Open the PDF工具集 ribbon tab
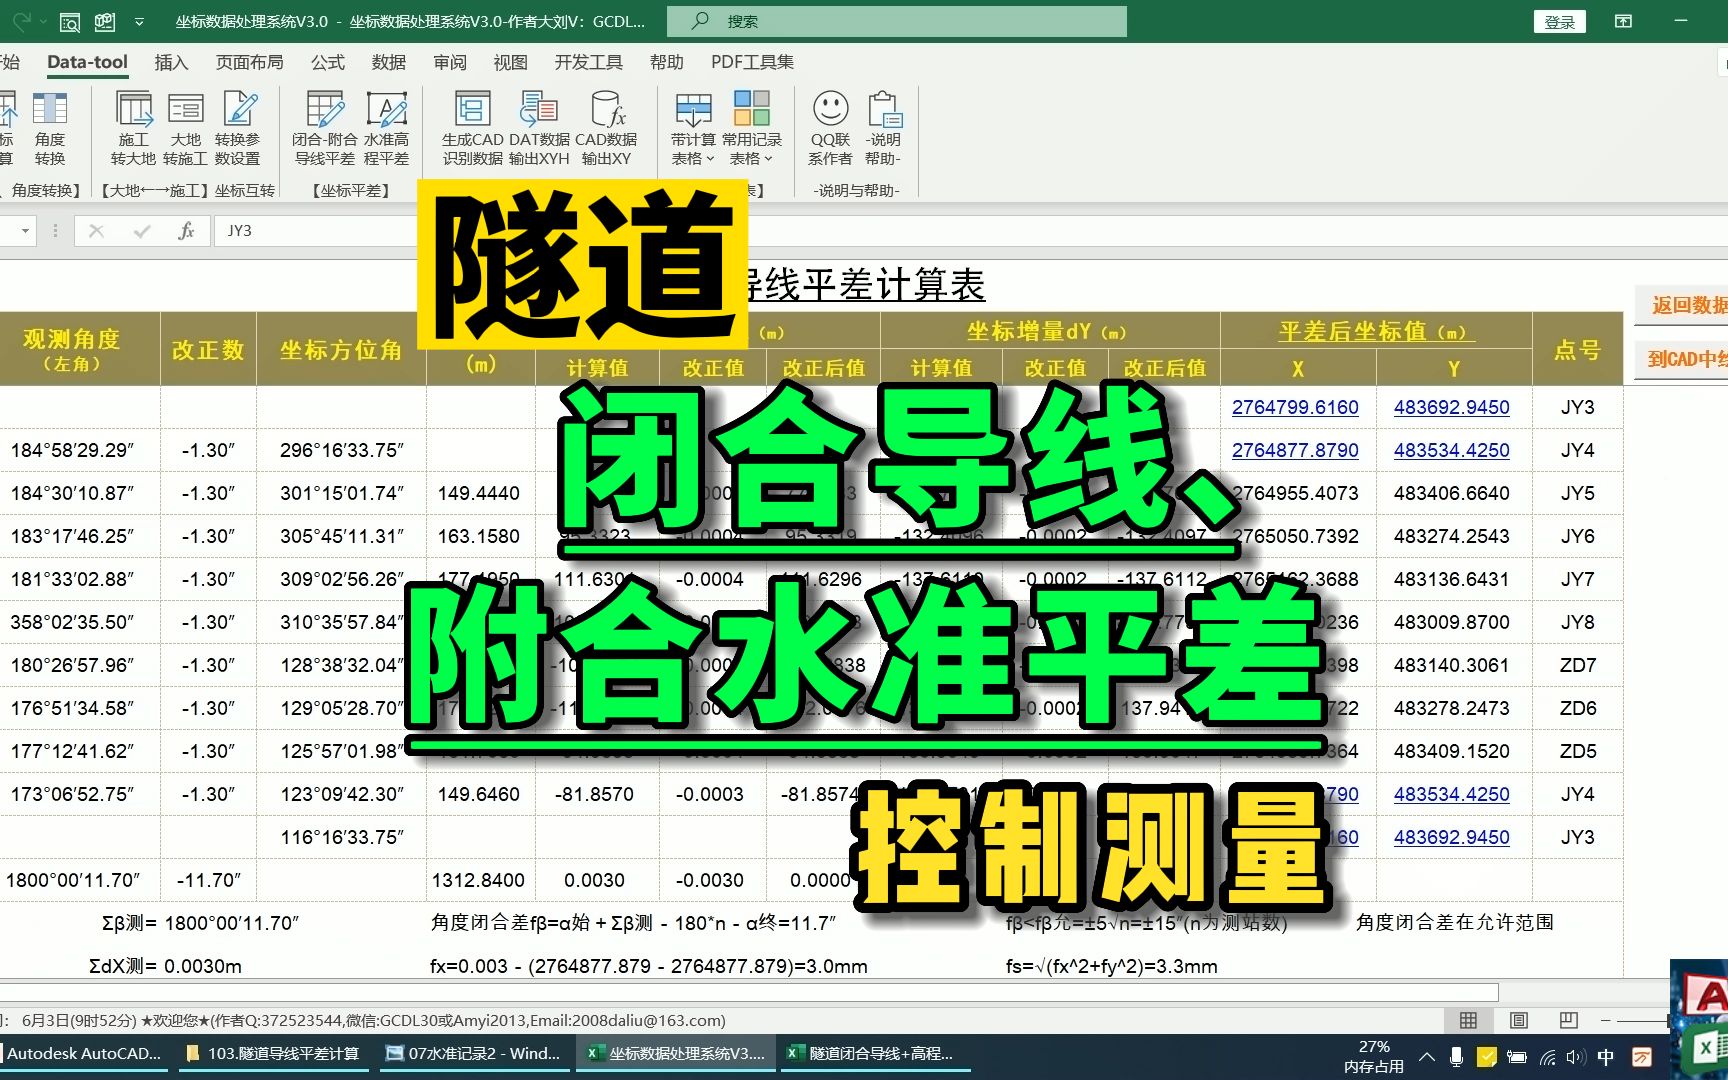Viewport: 1728px width, 1080px height. [x=751, y=62]
